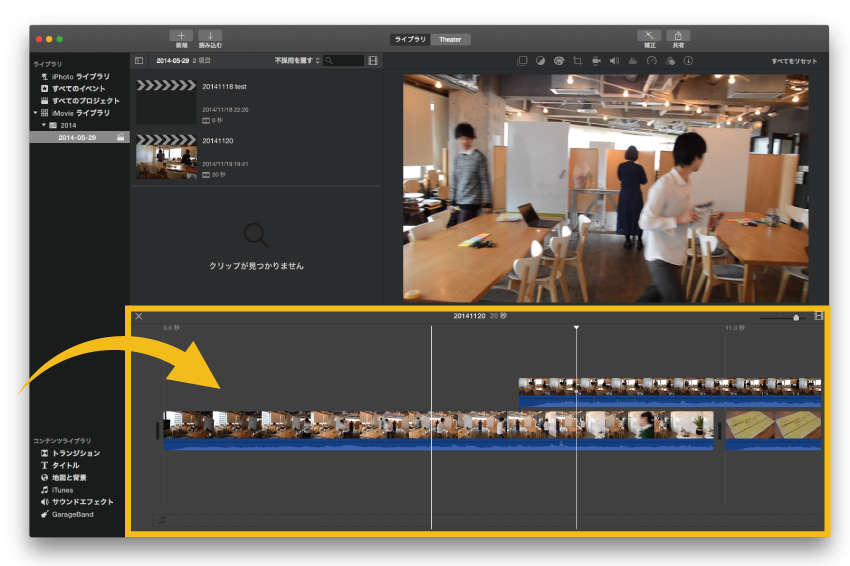The width and height of the screenshot is (850, 566).
Task: Select the crop tool icon
Action: coord(577,61)
